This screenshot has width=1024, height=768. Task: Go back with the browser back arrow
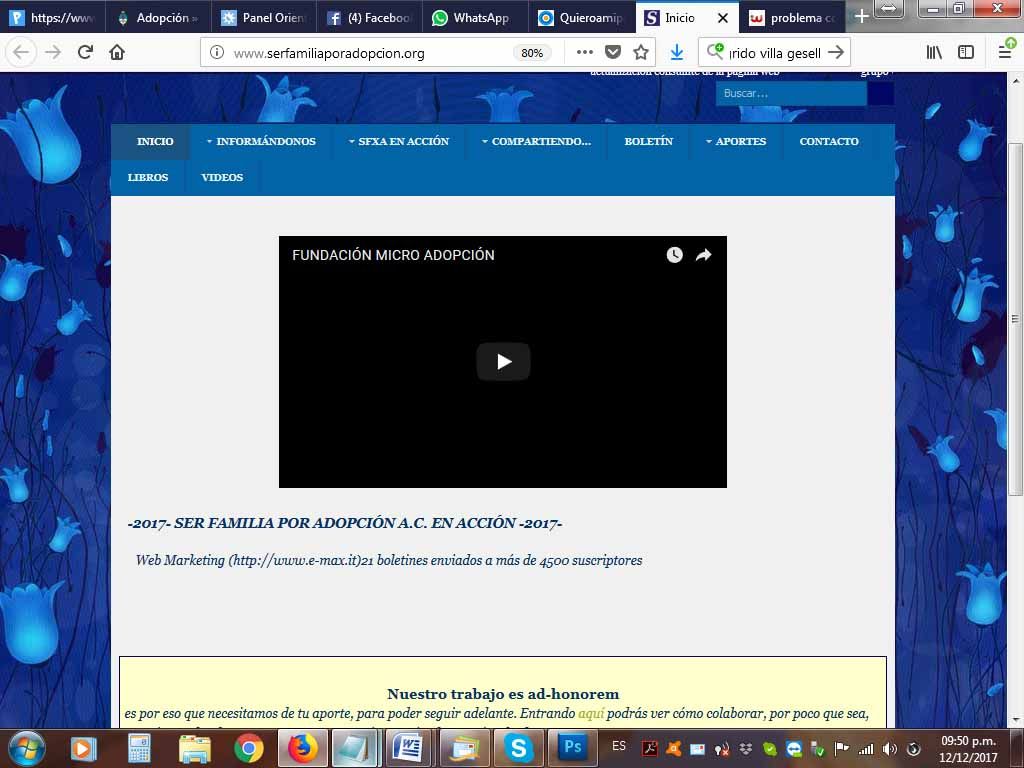(21, 52)
